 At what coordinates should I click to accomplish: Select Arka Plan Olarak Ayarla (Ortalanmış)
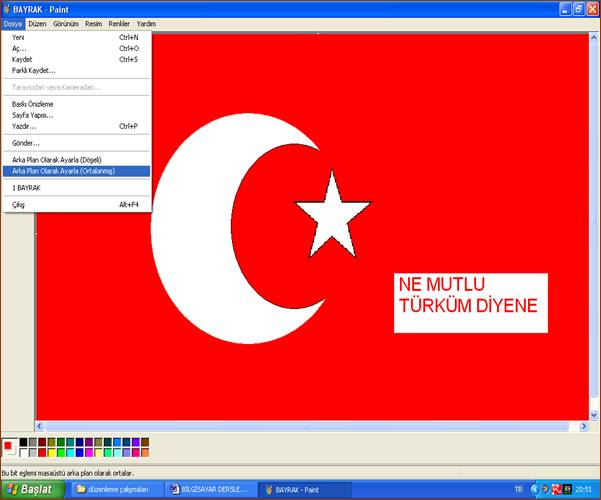[76, 171]
